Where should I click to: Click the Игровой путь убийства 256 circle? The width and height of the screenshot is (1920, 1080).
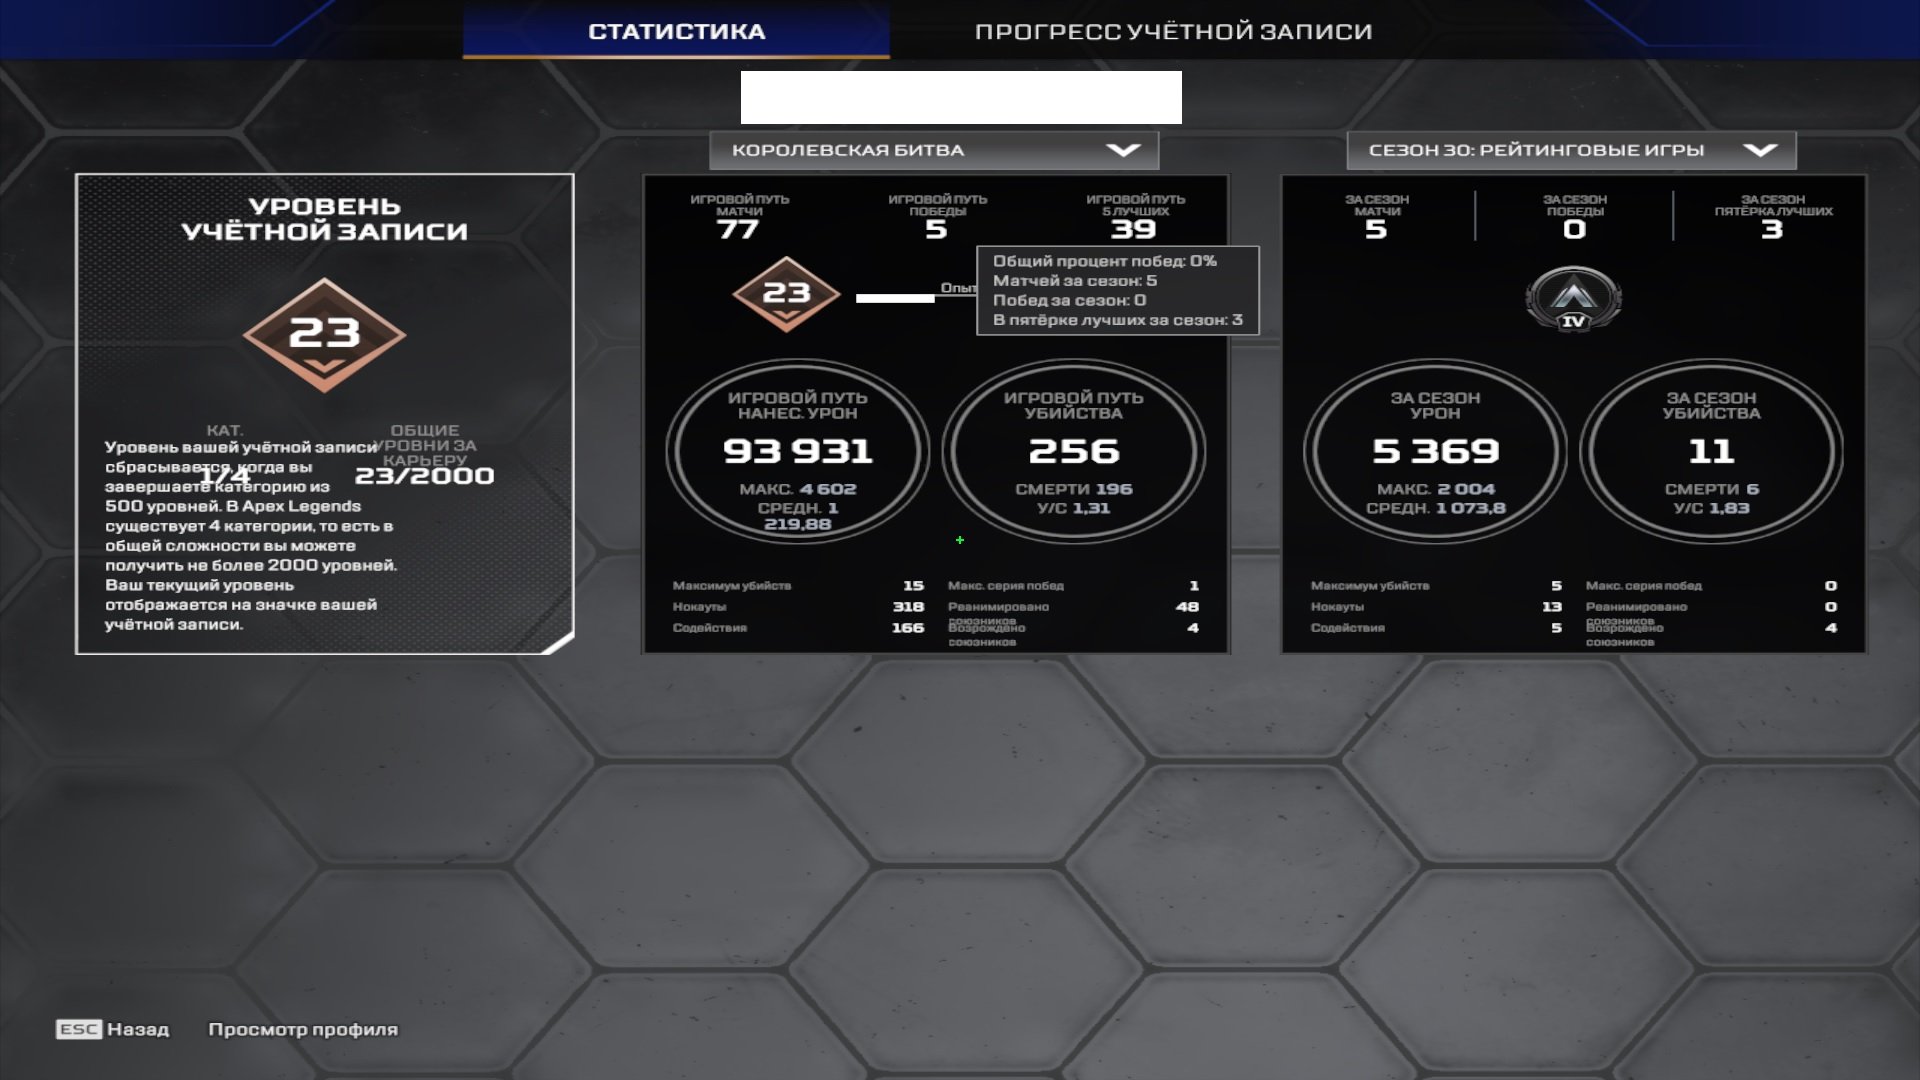(x=1074, y=451)
